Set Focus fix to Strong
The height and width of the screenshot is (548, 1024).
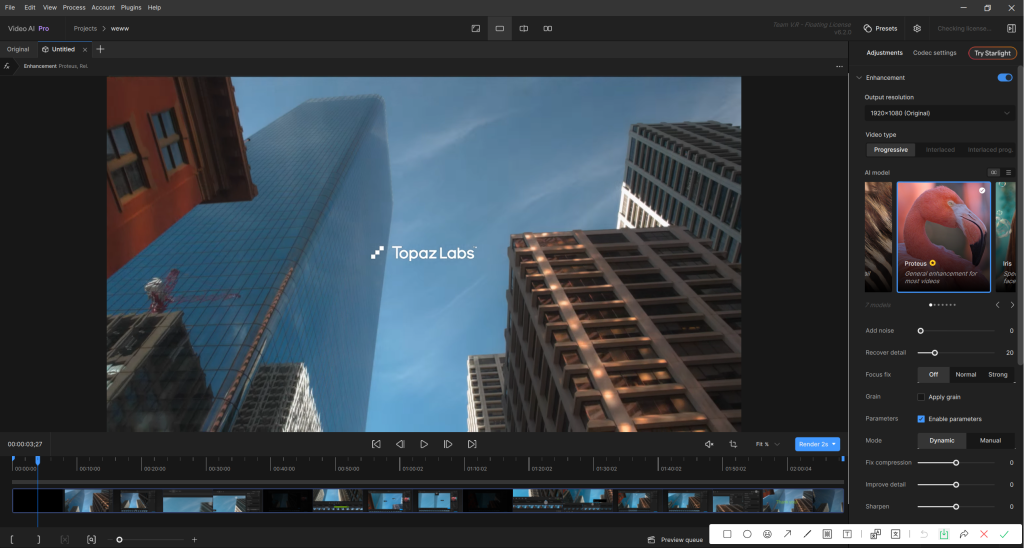pyautogui.click(x=998, y=375)
